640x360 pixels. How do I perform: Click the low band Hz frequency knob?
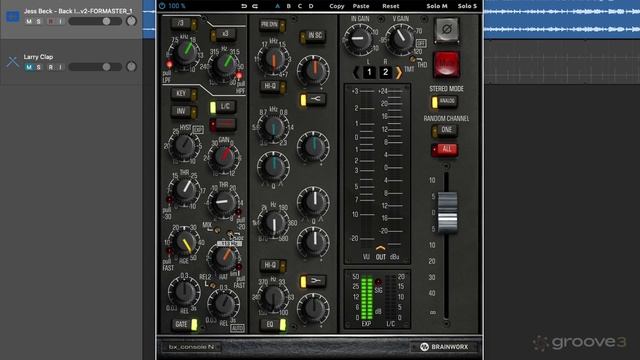(273, 298)
